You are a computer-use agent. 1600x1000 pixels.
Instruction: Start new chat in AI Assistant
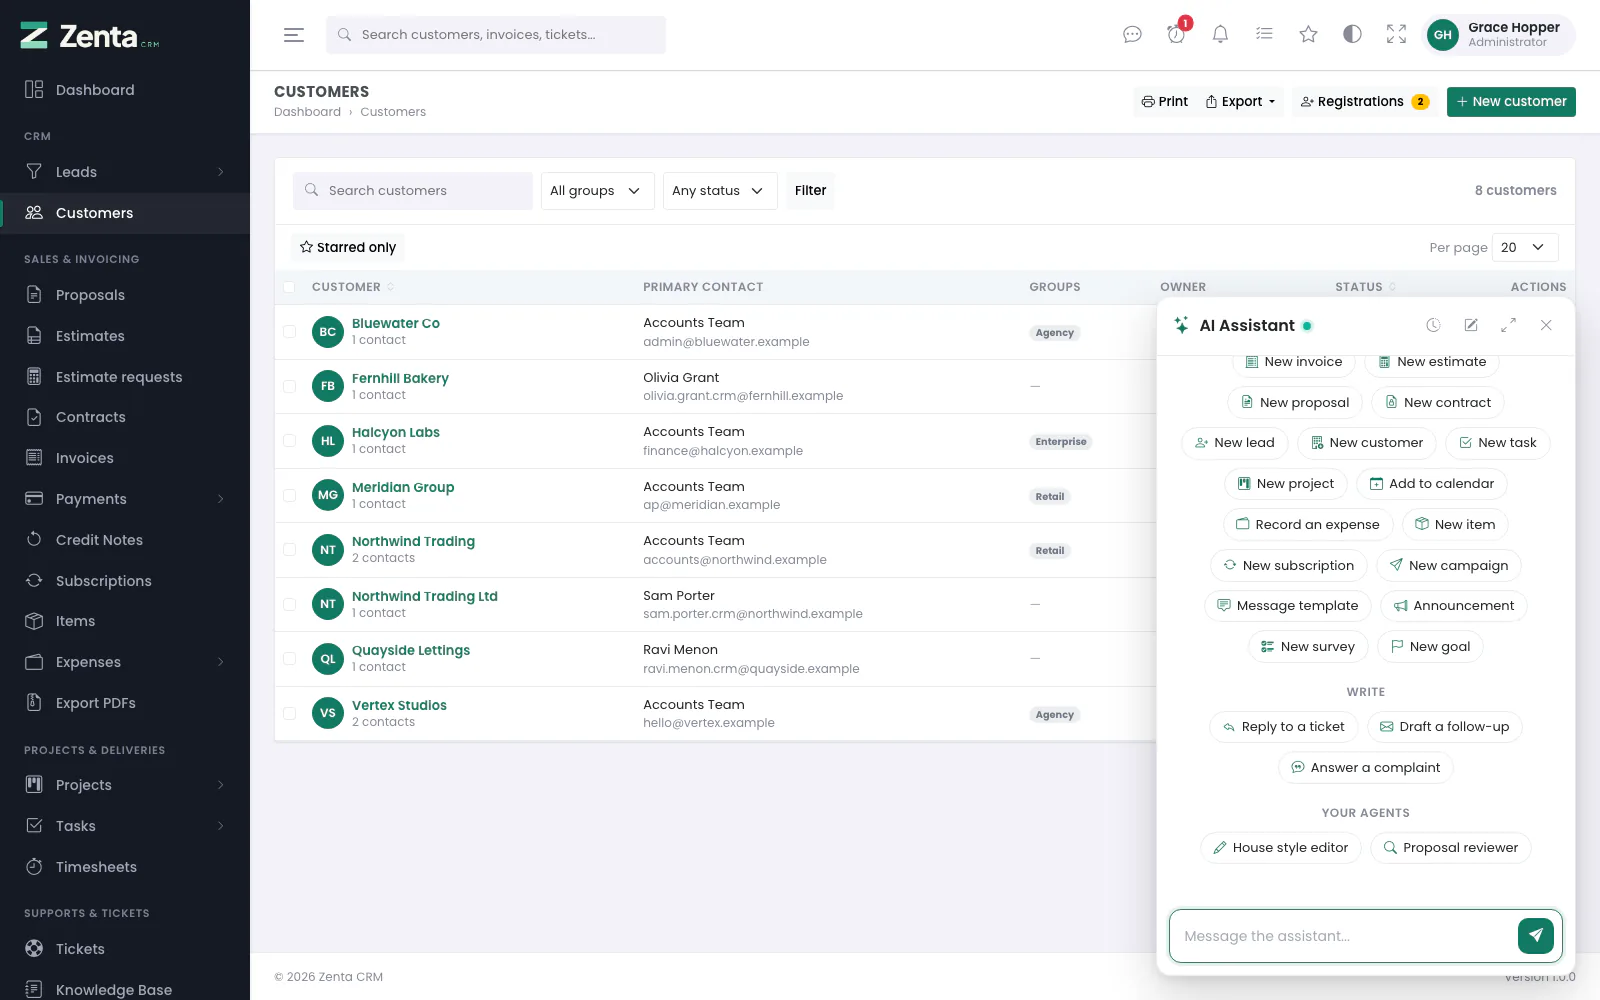point(1471,325)
